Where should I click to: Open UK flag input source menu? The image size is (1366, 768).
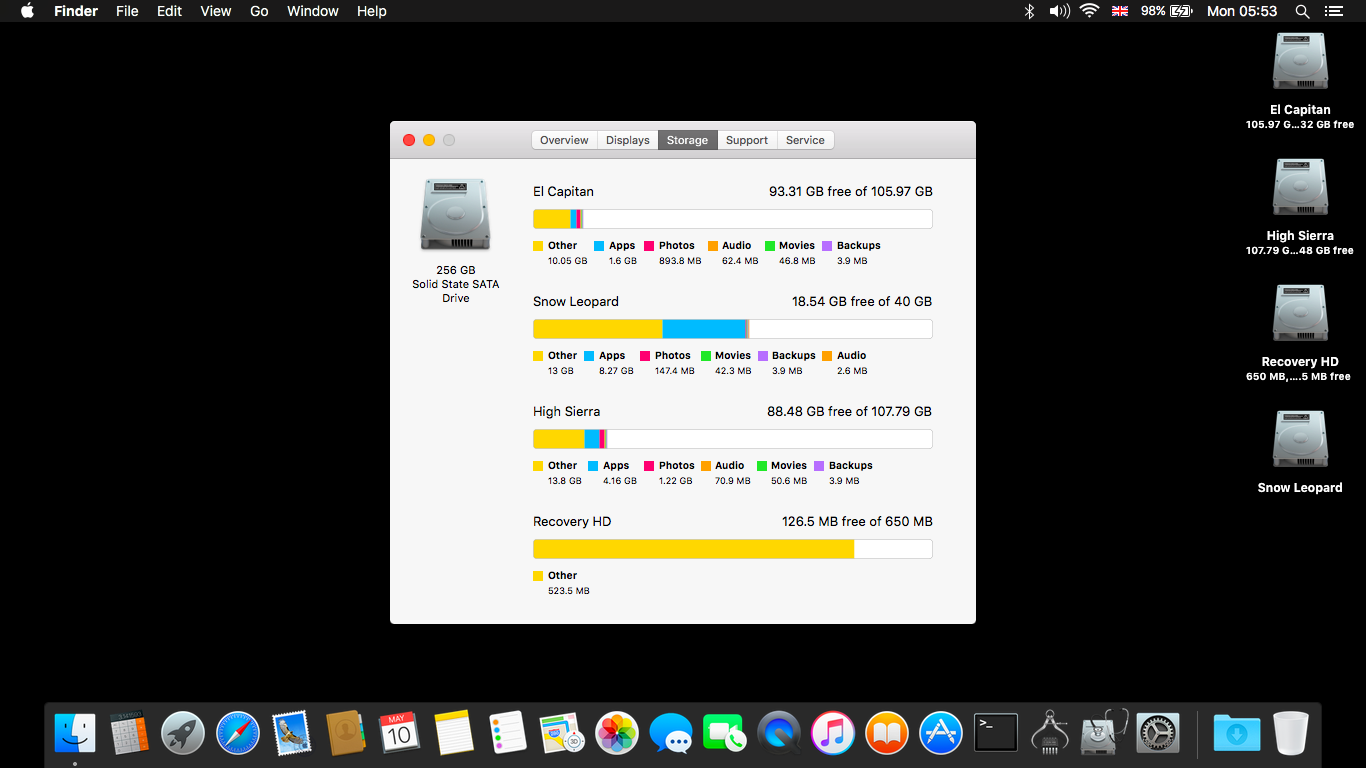(1121, 11)
